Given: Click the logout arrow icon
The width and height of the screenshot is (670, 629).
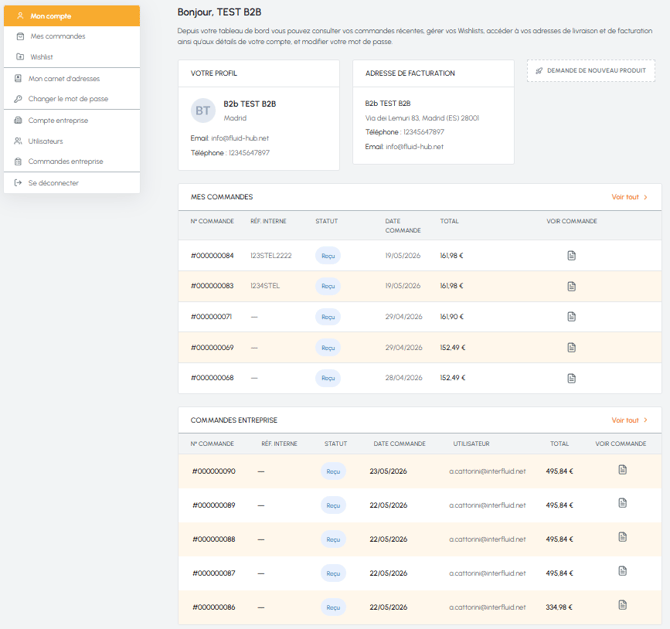Looking at the screenshot, I should [x=18, y=183].
